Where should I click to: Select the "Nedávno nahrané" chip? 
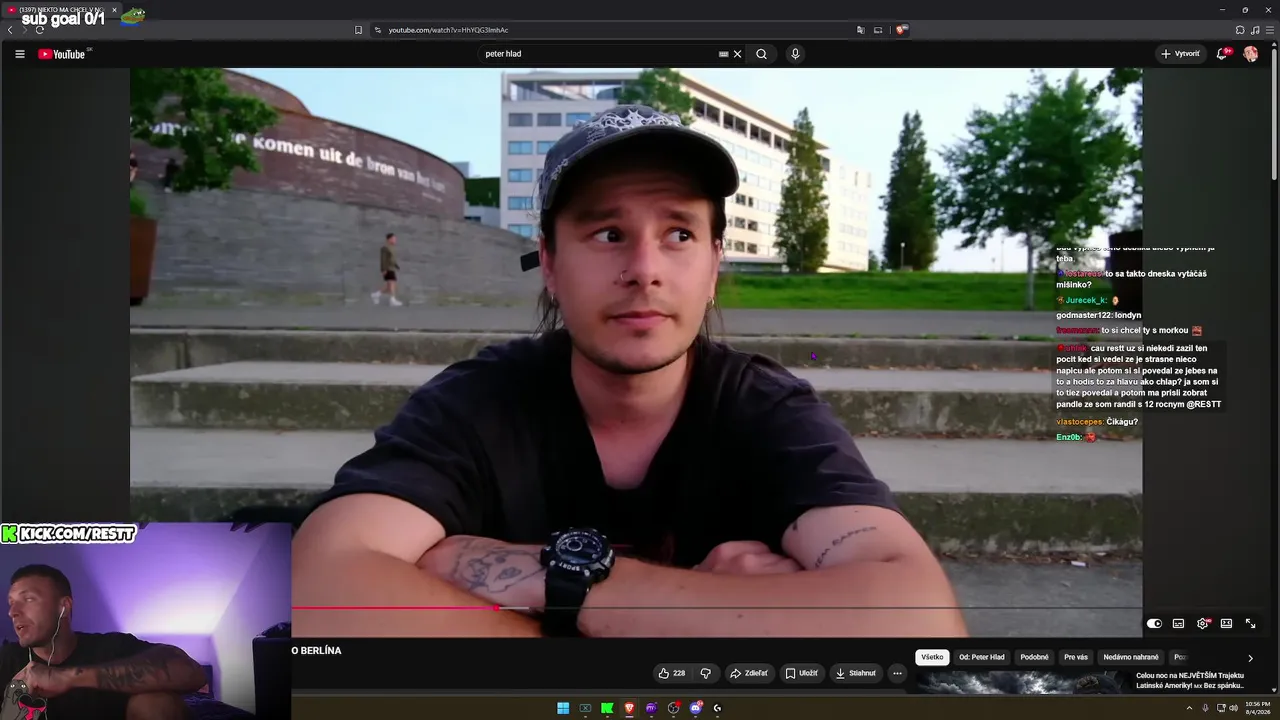[1131, 657]
